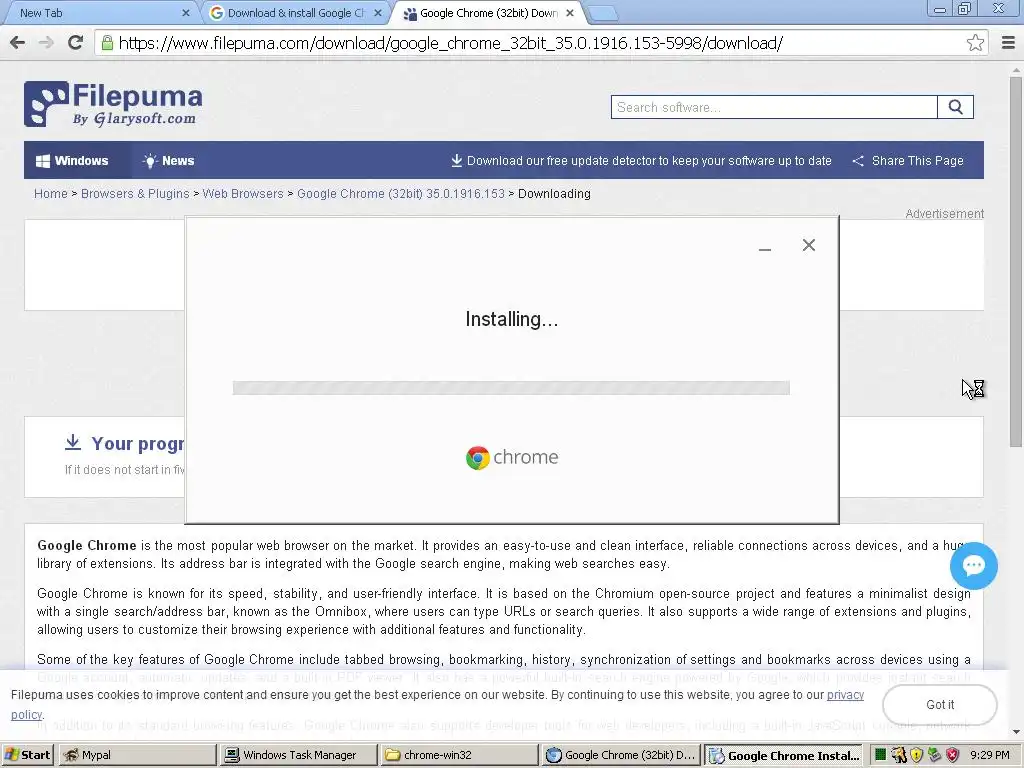The width and height of the screenshot is (1024, 768).
Task: Click the scrollbar down arrow
Action: pyautogui.click(x=1016, y=732)
